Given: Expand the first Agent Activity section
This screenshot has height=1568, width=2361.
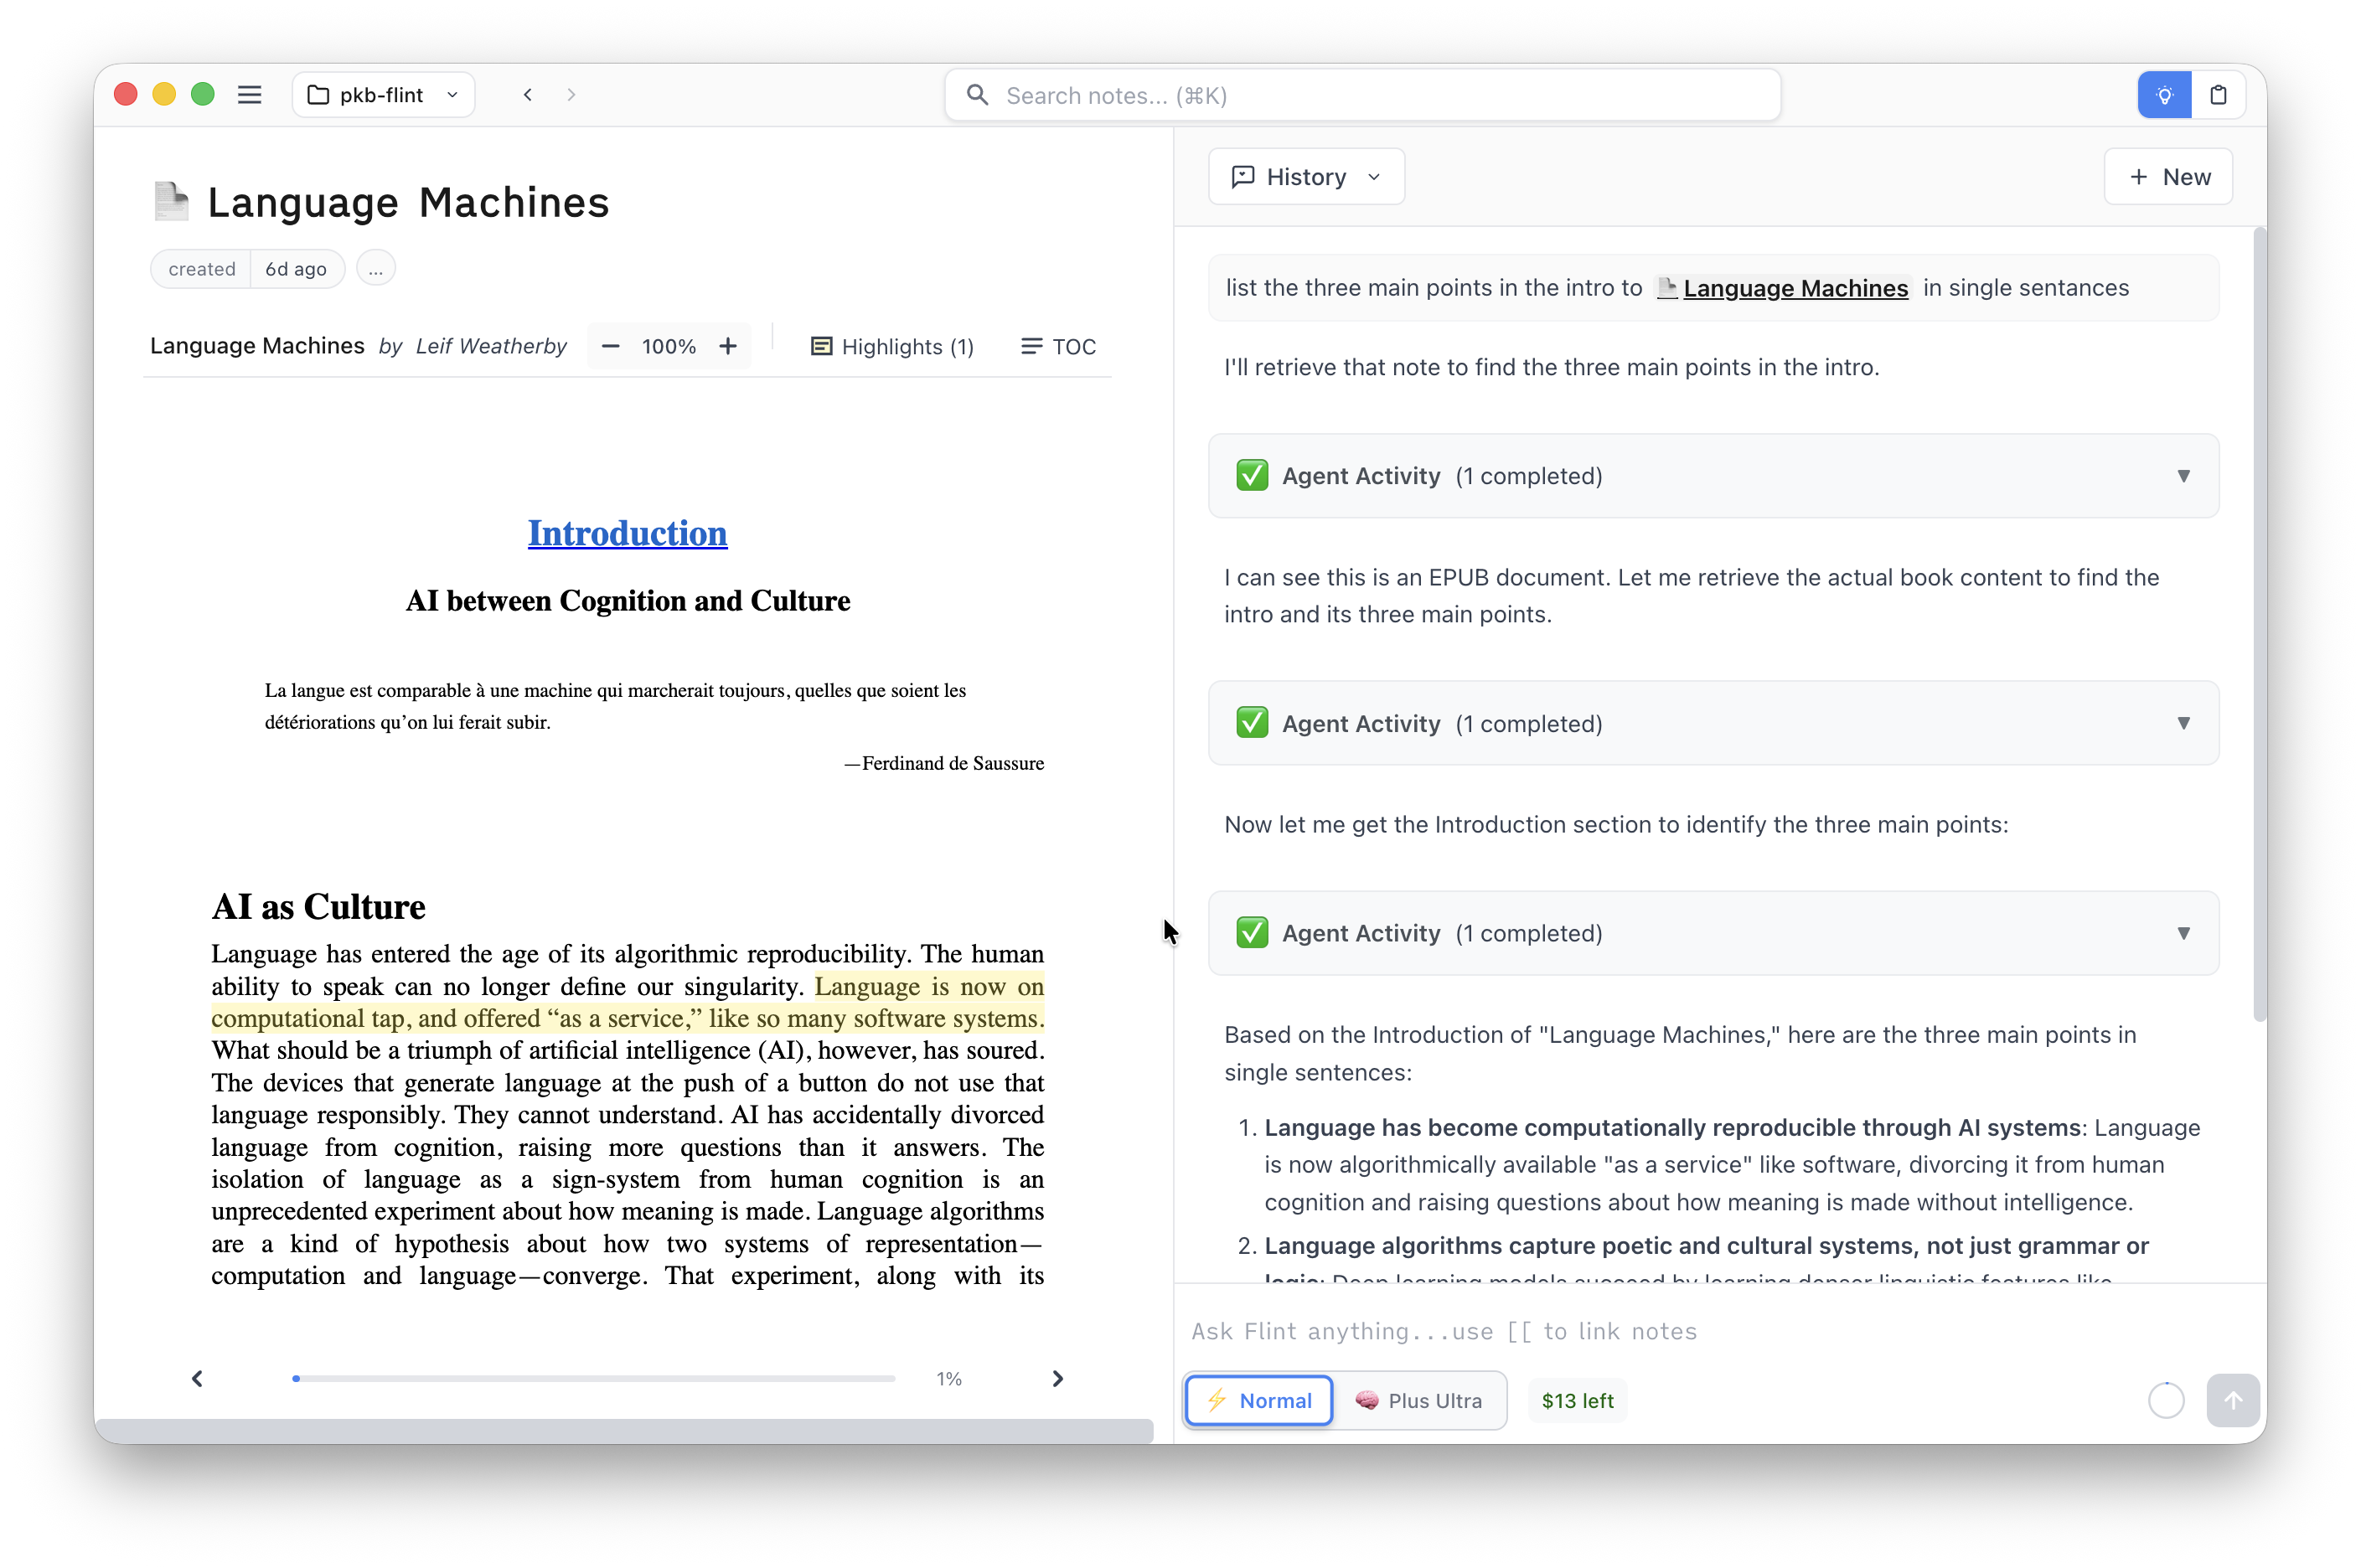Looking at the screenshot, I should coord(2183,475).
